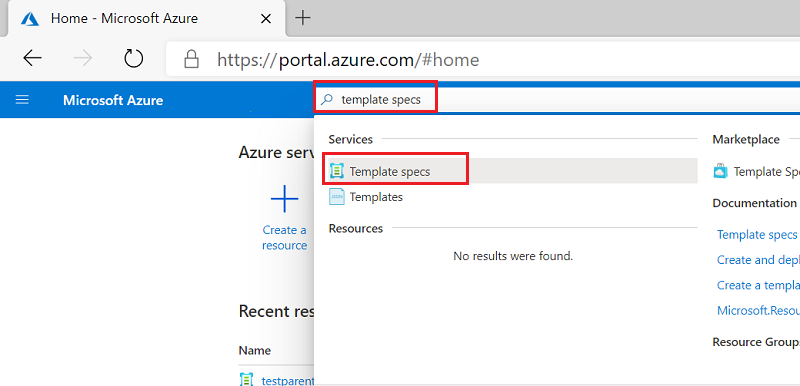Image resolution: width=800 pixels, height=386 pixels.
Task: Click the Template specs service icon
Action: tap(337, 171)
